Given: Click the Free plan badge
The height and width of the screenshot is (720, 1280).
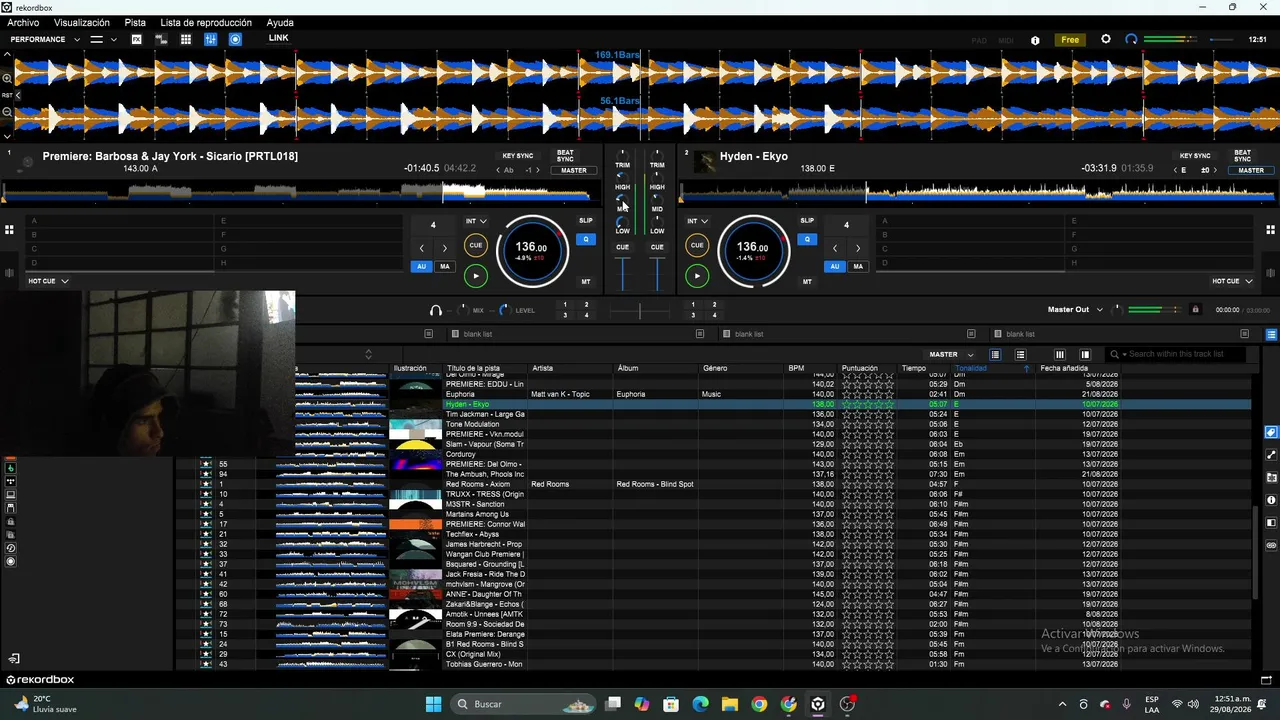Looking at the screenshot, I should pos(1070,40).
